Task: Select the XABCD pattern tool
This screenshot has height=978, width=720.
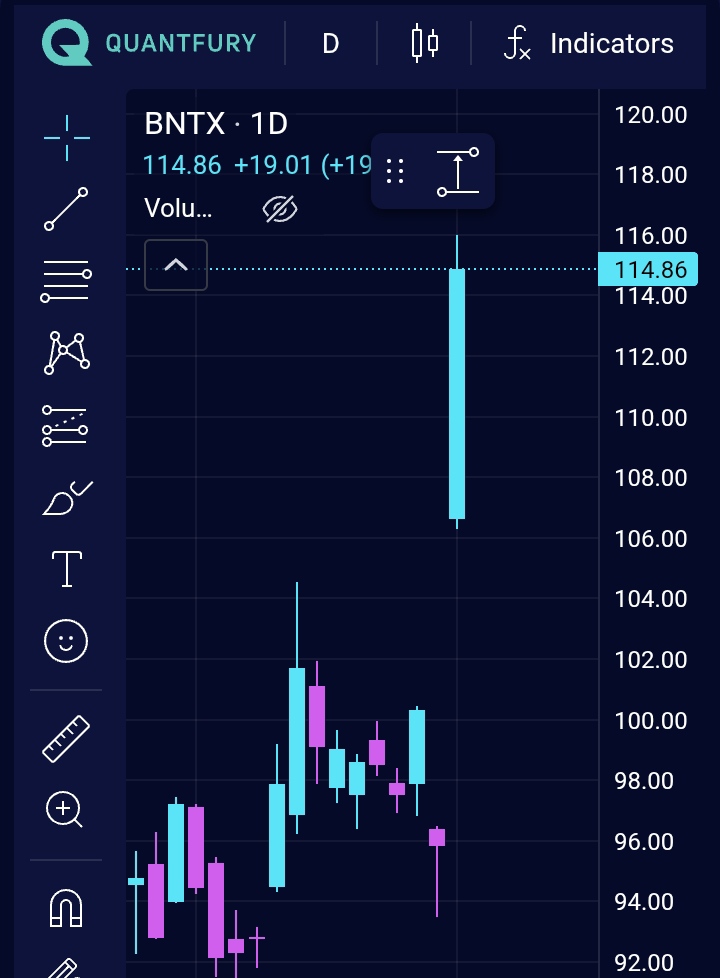Action: [67, 353]
